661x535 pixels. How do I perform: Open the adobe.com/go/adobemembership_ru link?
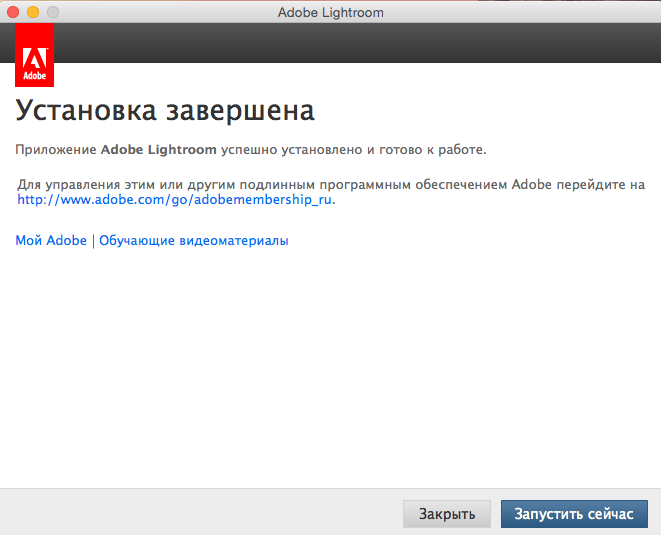click(x=175, y=199)
